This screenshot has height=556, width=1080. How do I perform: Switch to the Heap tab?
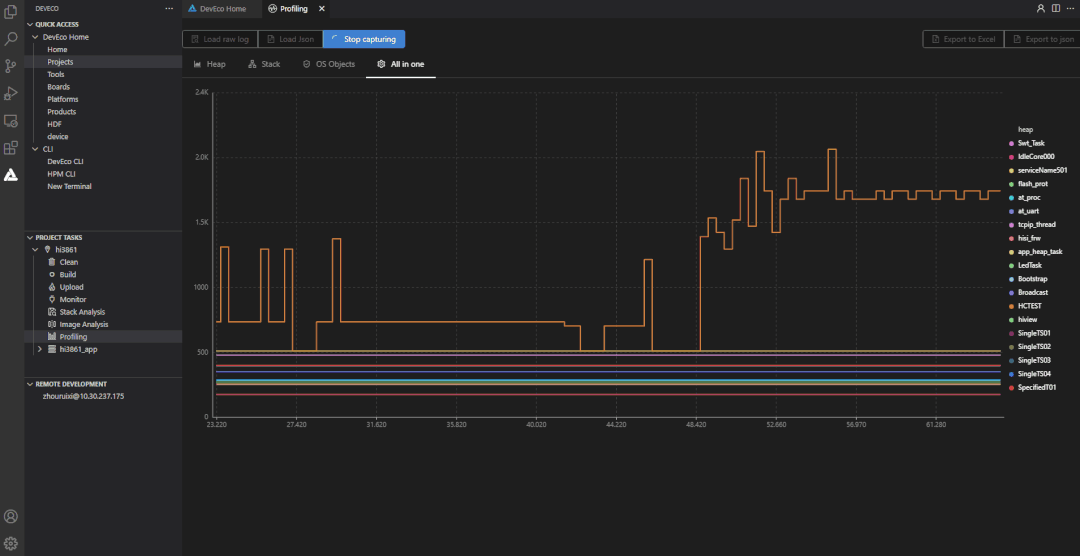[209, 64]
